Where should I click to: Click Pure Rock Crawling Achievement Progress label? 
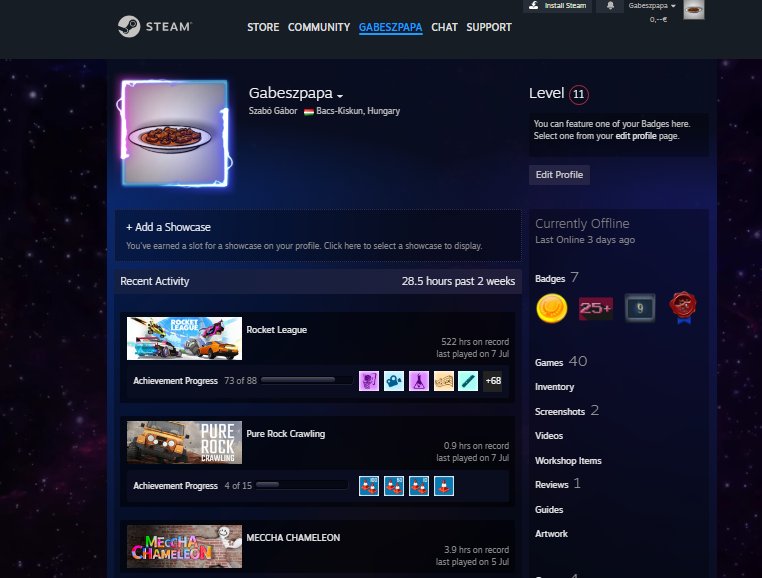(175, 486)
